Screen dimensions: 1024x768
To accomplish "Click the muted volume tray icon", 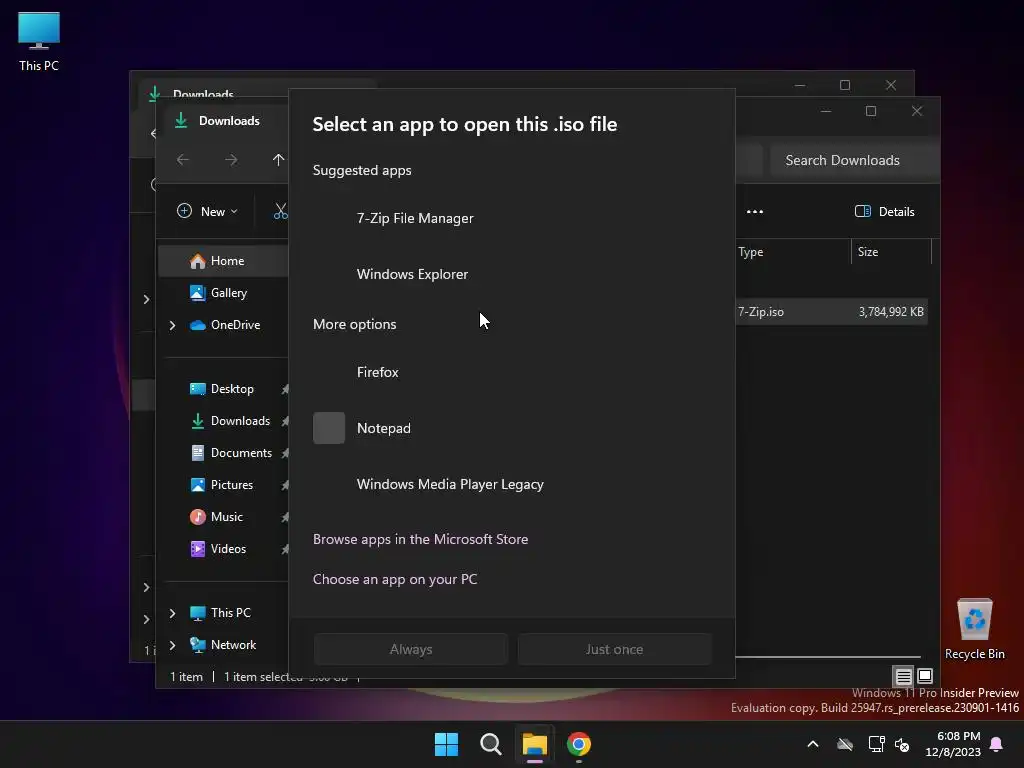I will tap(902, 744).
